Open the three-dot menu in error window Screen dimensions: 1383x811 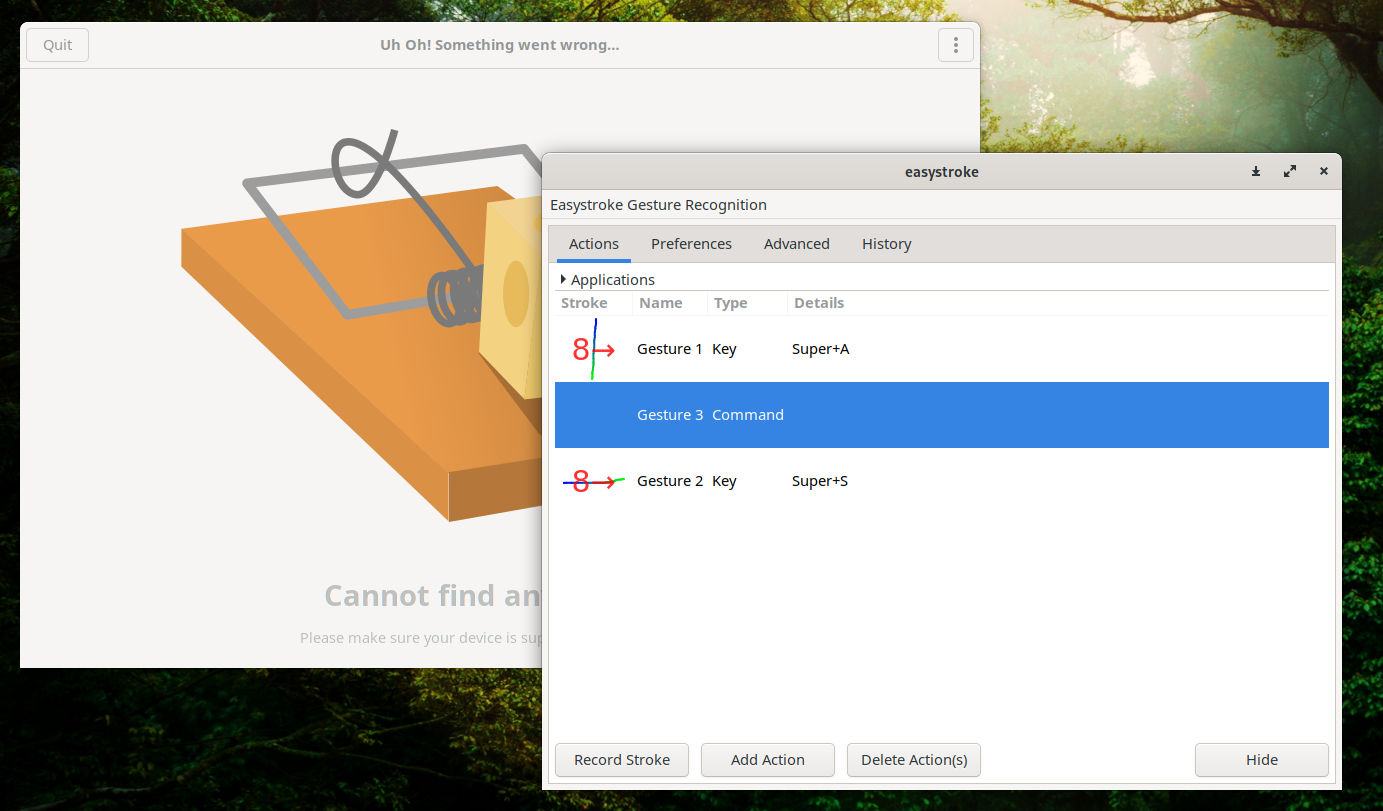click(x=956, y=45)
